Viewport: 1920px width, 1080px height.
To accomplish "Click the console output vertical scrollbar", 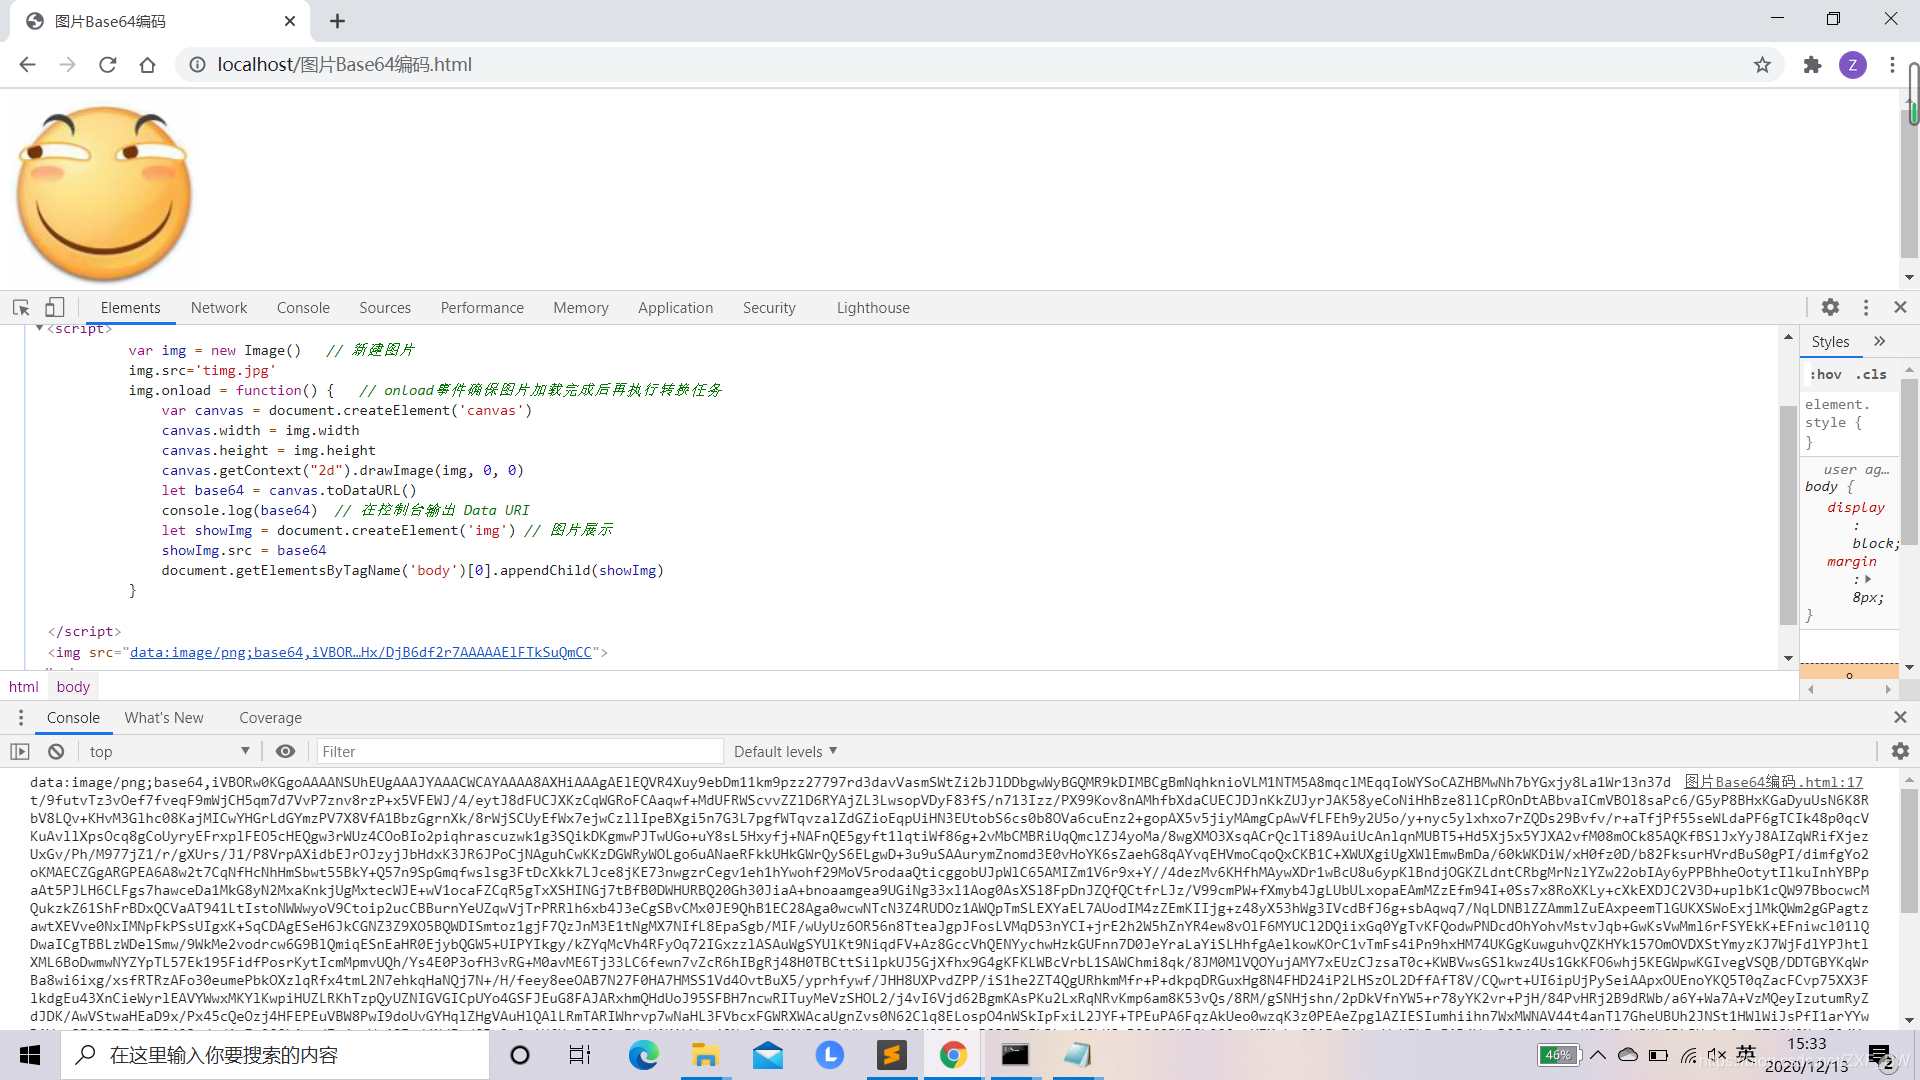I will [1908, 850].
